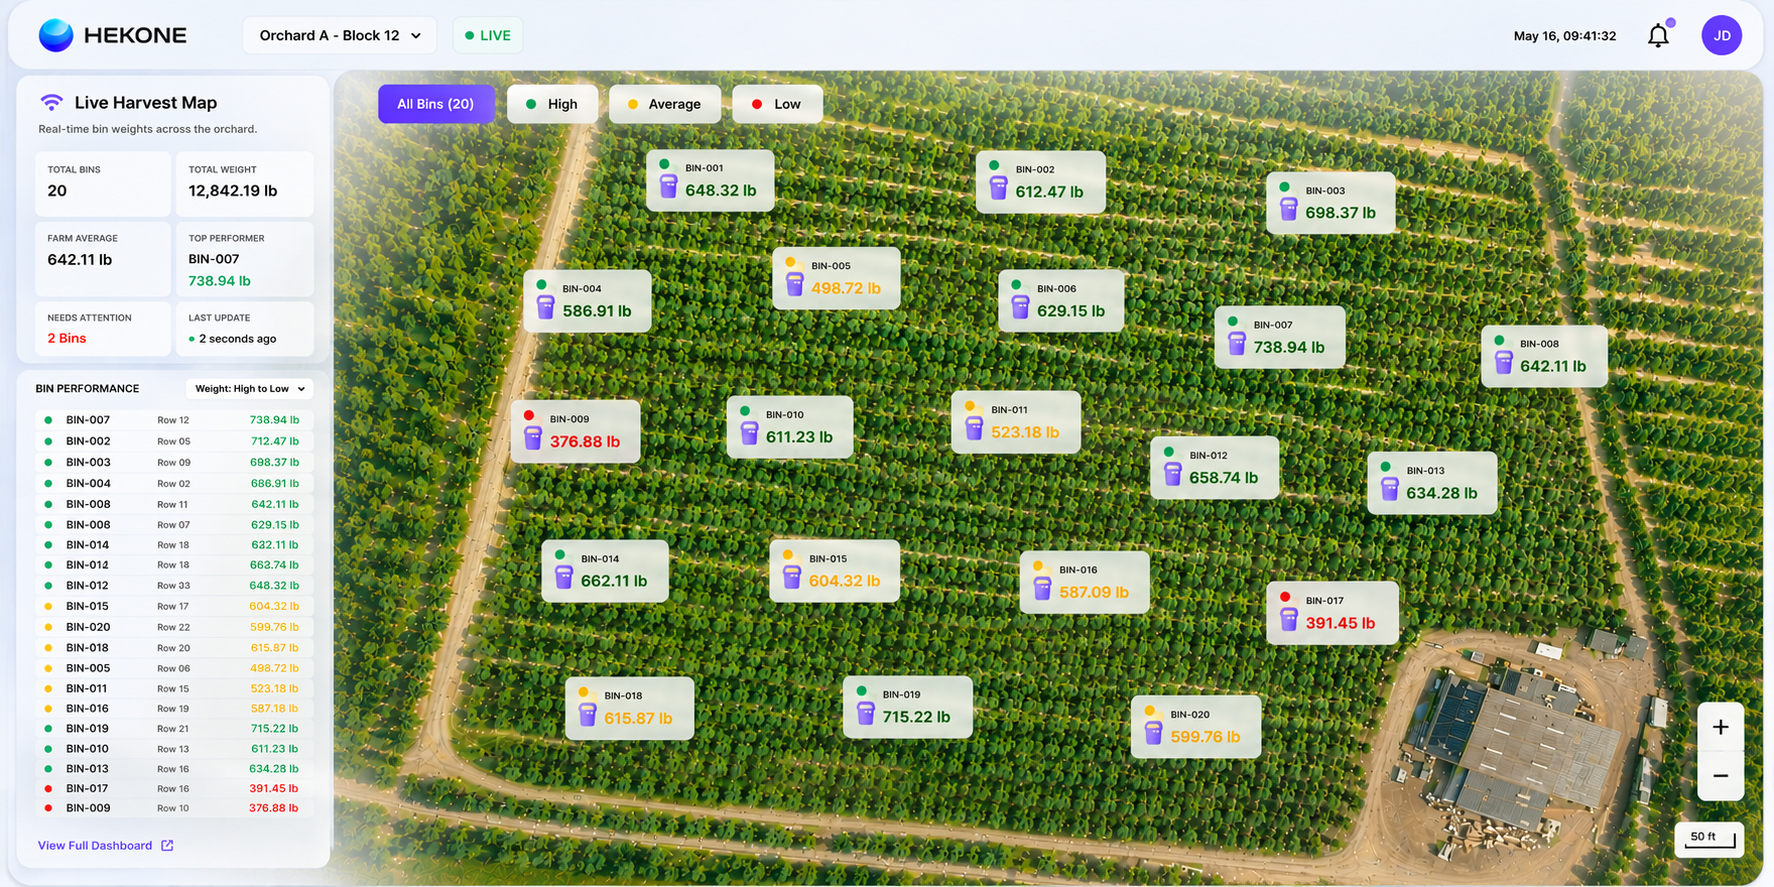
Task: Click the bucket icon on the BIN-005 card
Action: click(x=794, y=284)
